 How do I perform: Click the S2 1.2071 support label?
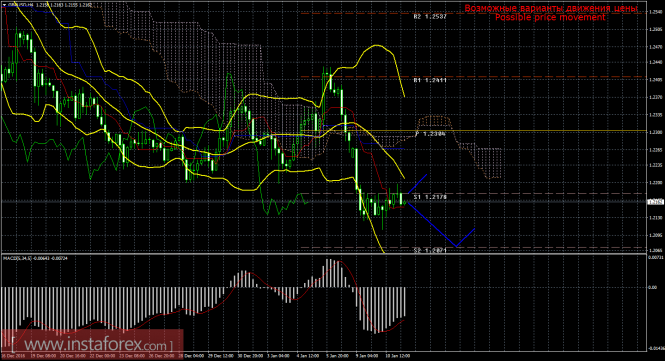(430, 251)
